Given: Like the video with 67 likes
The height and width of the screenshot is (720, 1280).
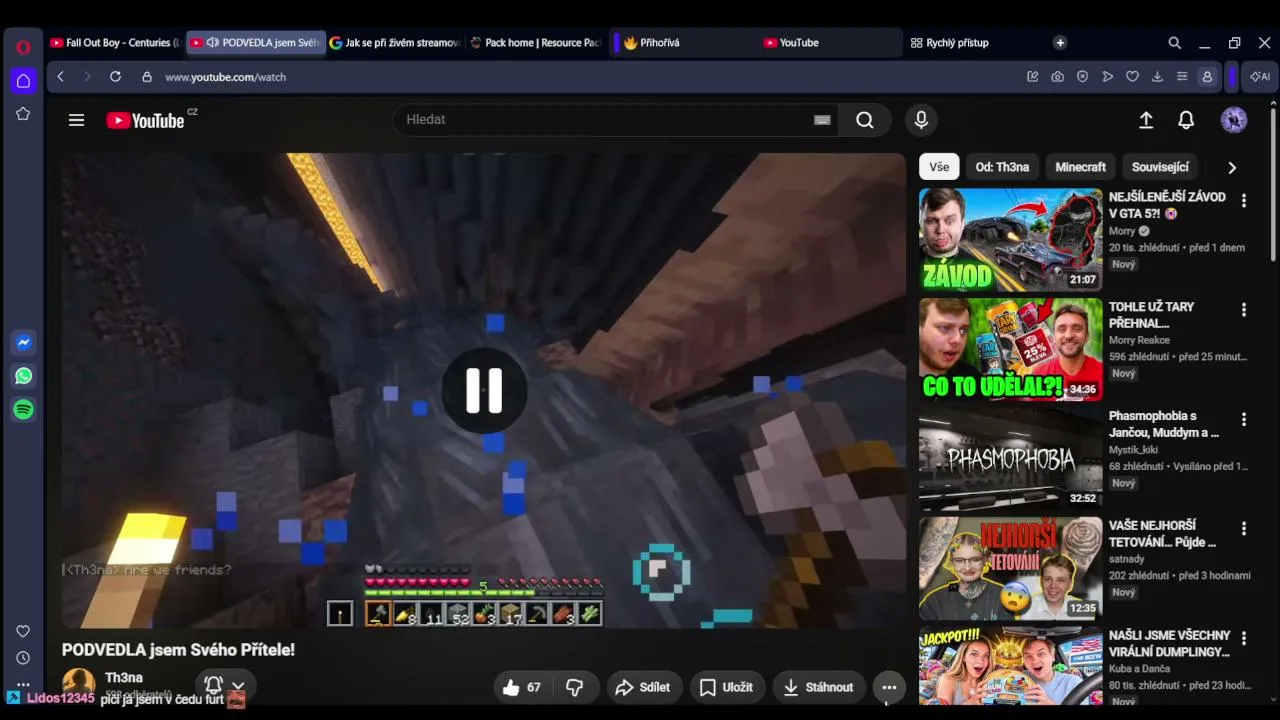Looking at the screenshot, I should point(522,687).
